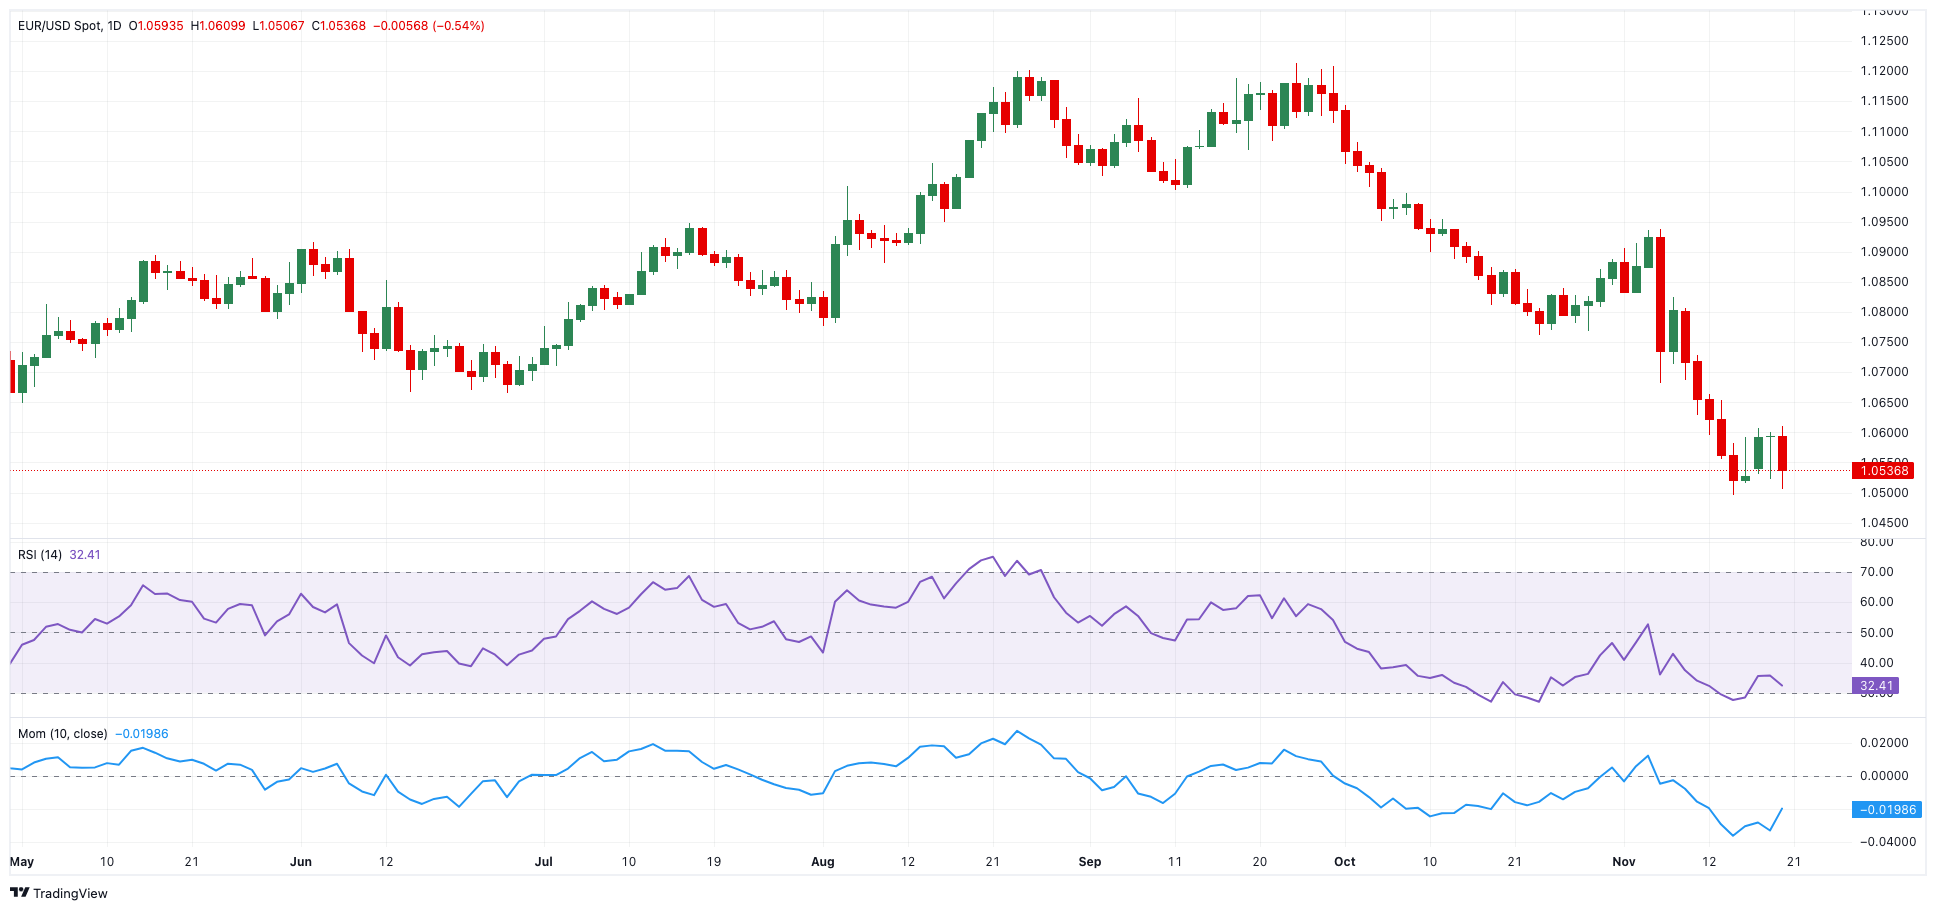
Task: Click the 1D interval label
Action: pos(113,26)
